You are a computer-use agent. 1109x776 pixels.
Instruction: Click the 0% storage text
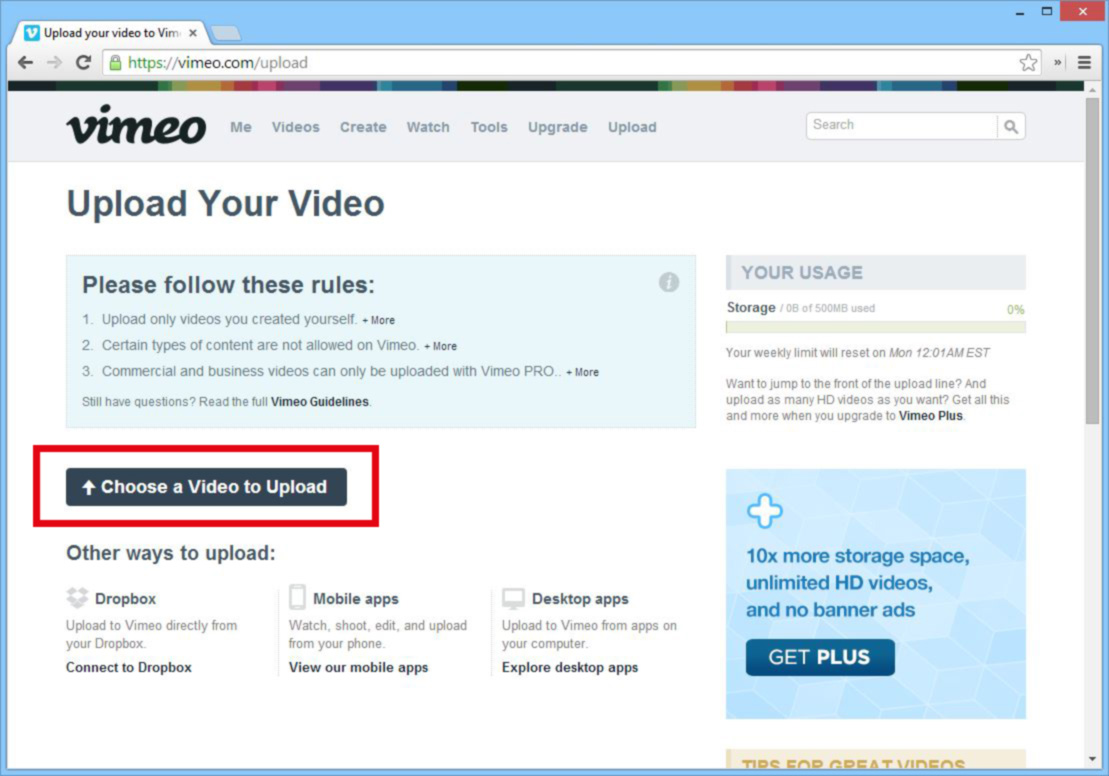click(x=1015, y=310)
